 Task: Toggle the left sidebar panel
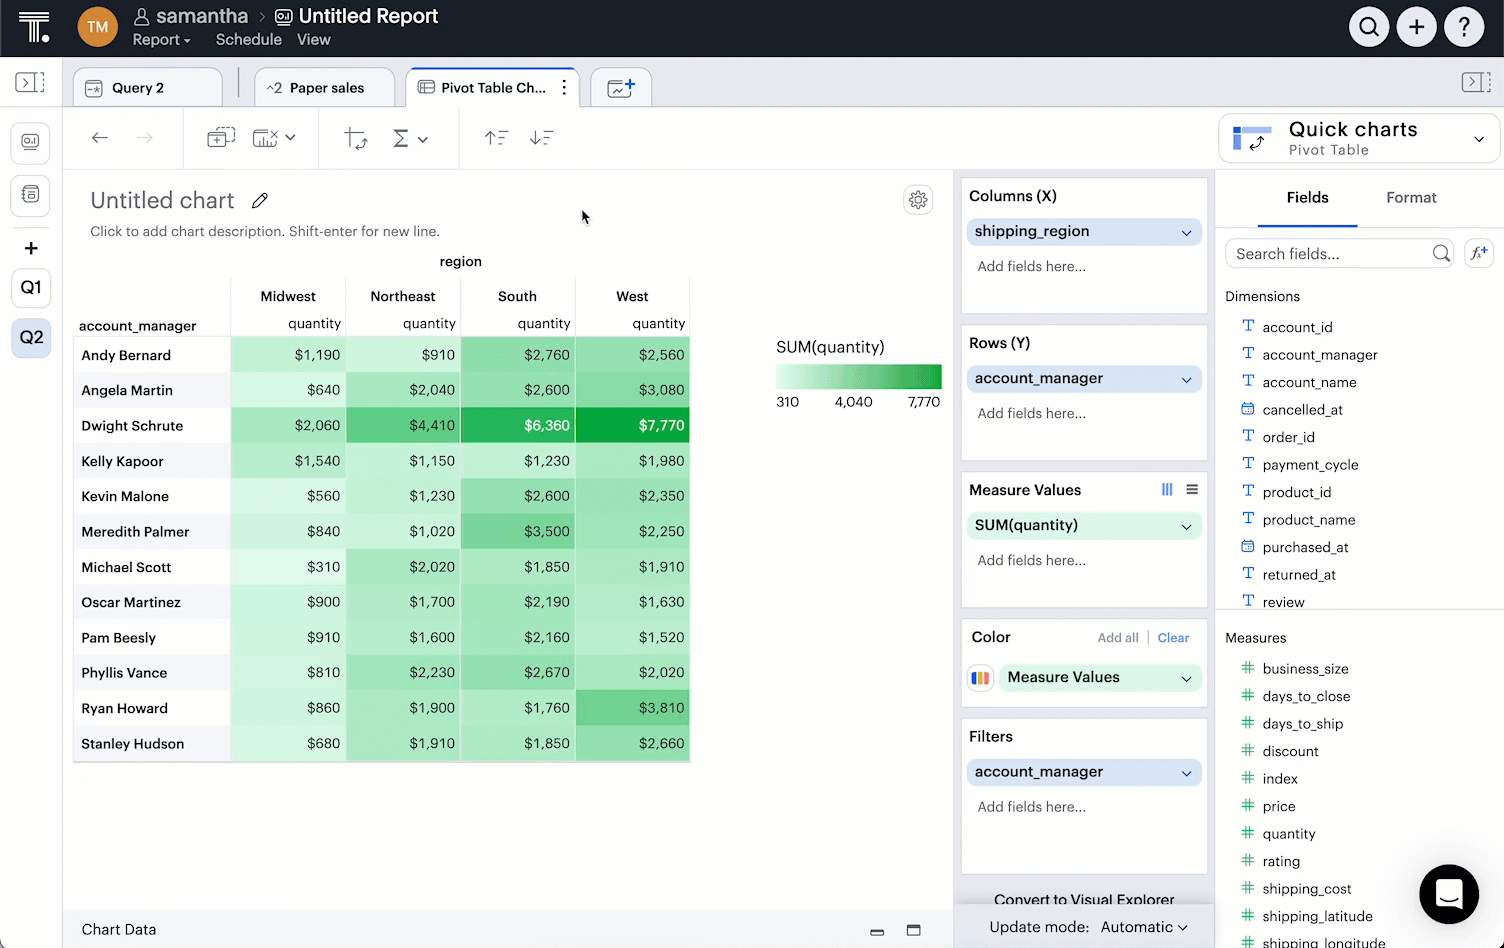tap(30, 83)
